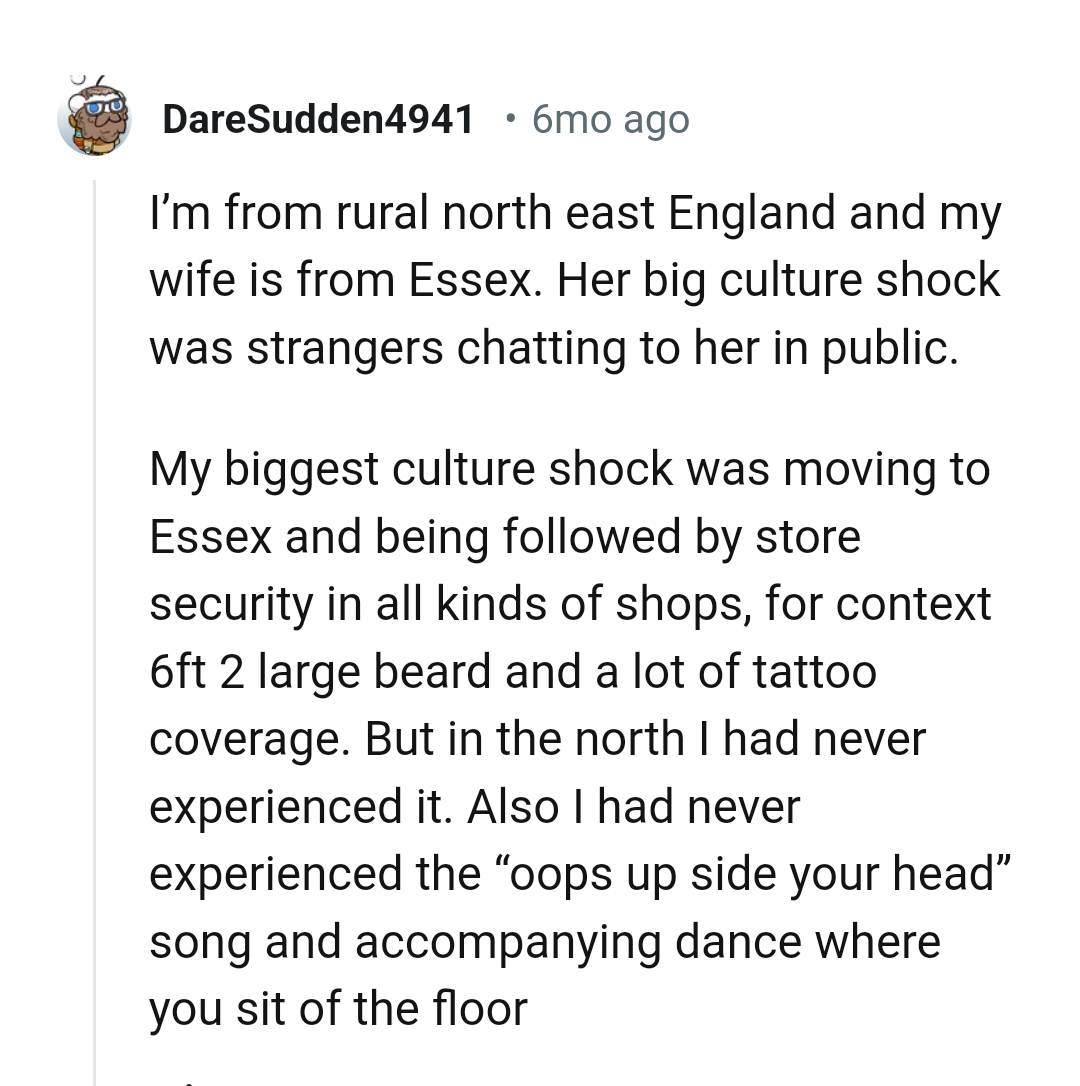
Task: Click the last line 'you sit of the floor'
Action: point(337,1008)
